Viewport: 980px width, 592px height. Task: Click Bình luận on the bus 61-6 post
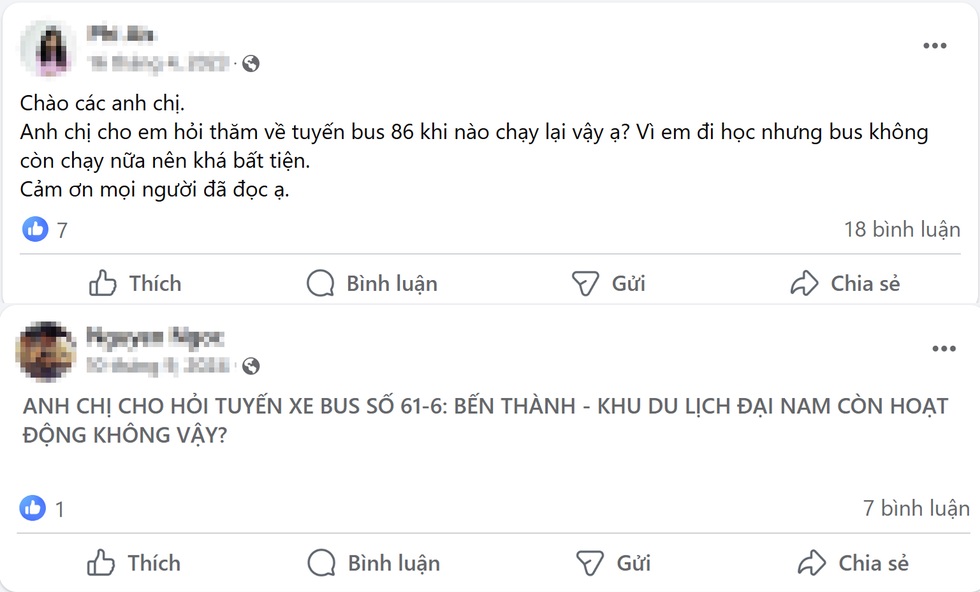coord(373,563)
